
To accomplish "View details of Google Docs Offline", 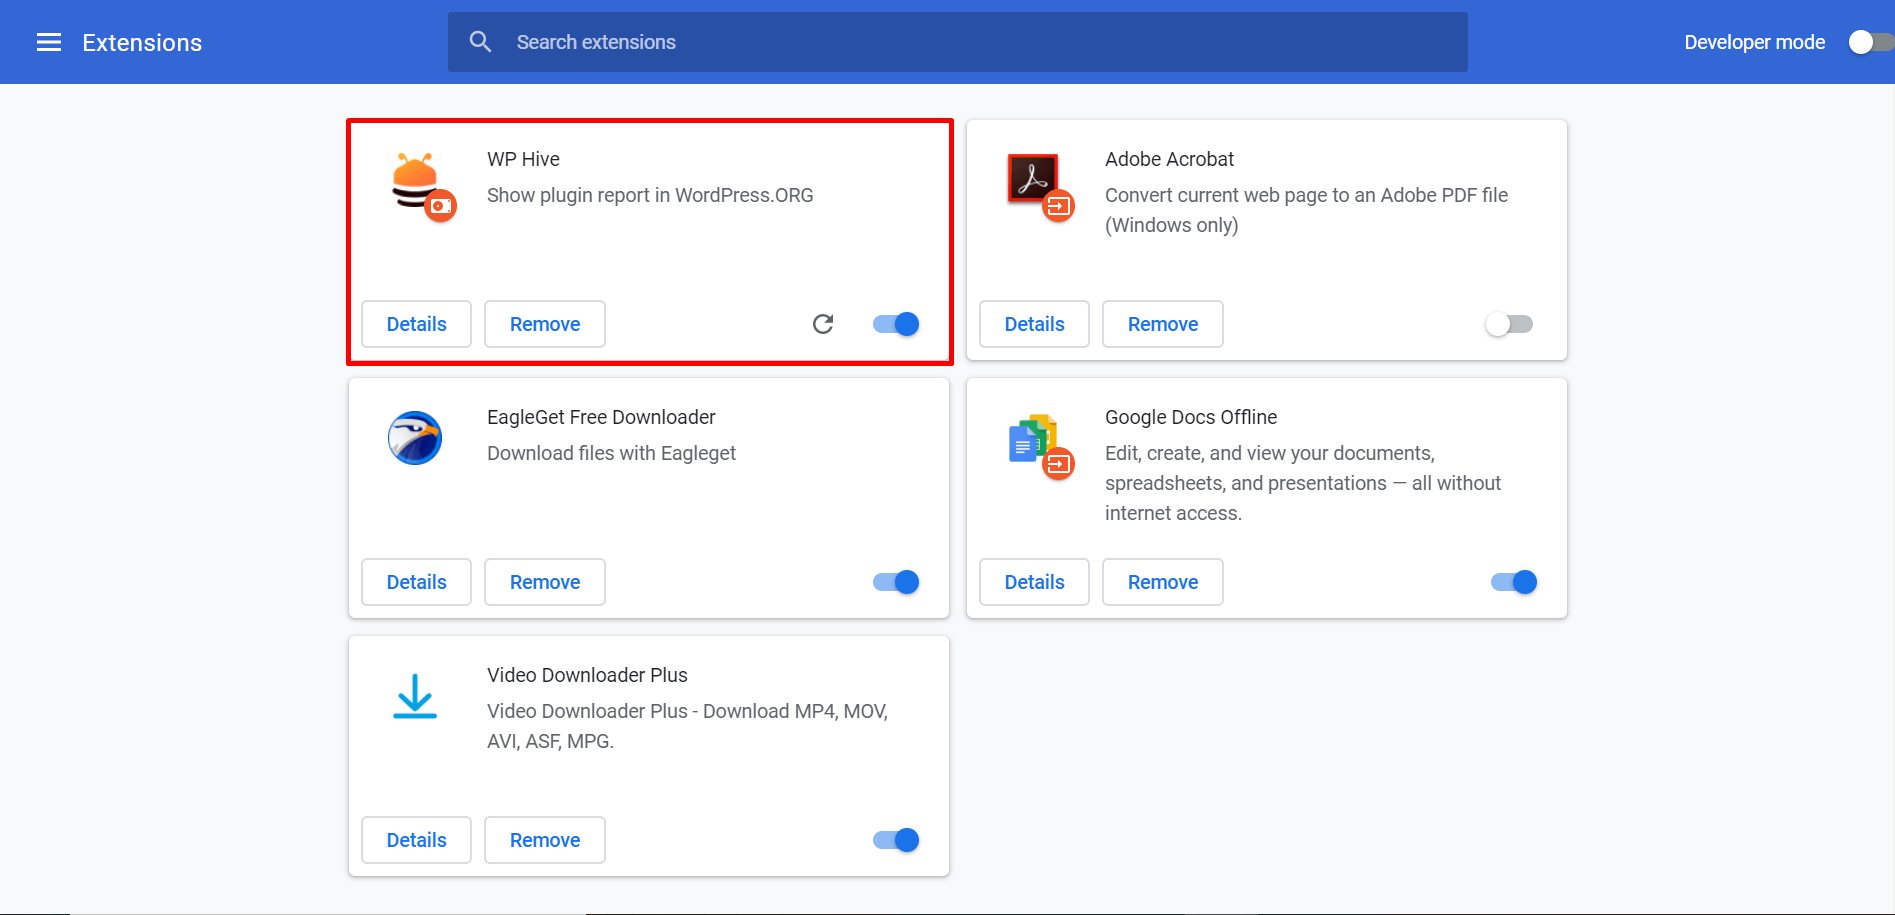I will coord(1034,581).
